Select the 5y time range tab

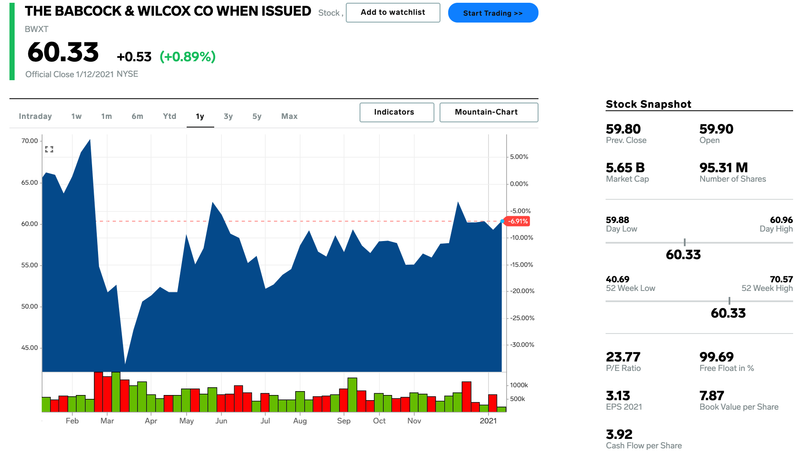(257, 116)
